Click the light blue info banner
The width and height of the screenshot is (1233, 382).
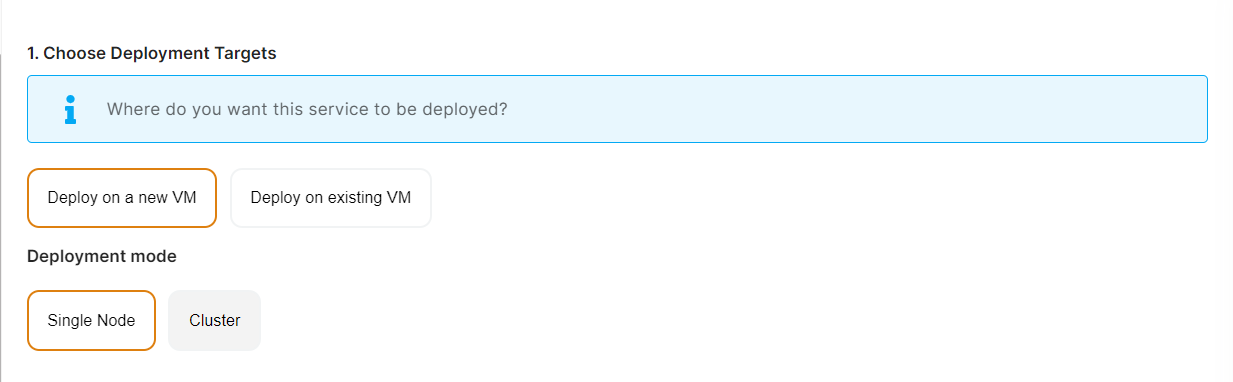[x=617, y=109]
